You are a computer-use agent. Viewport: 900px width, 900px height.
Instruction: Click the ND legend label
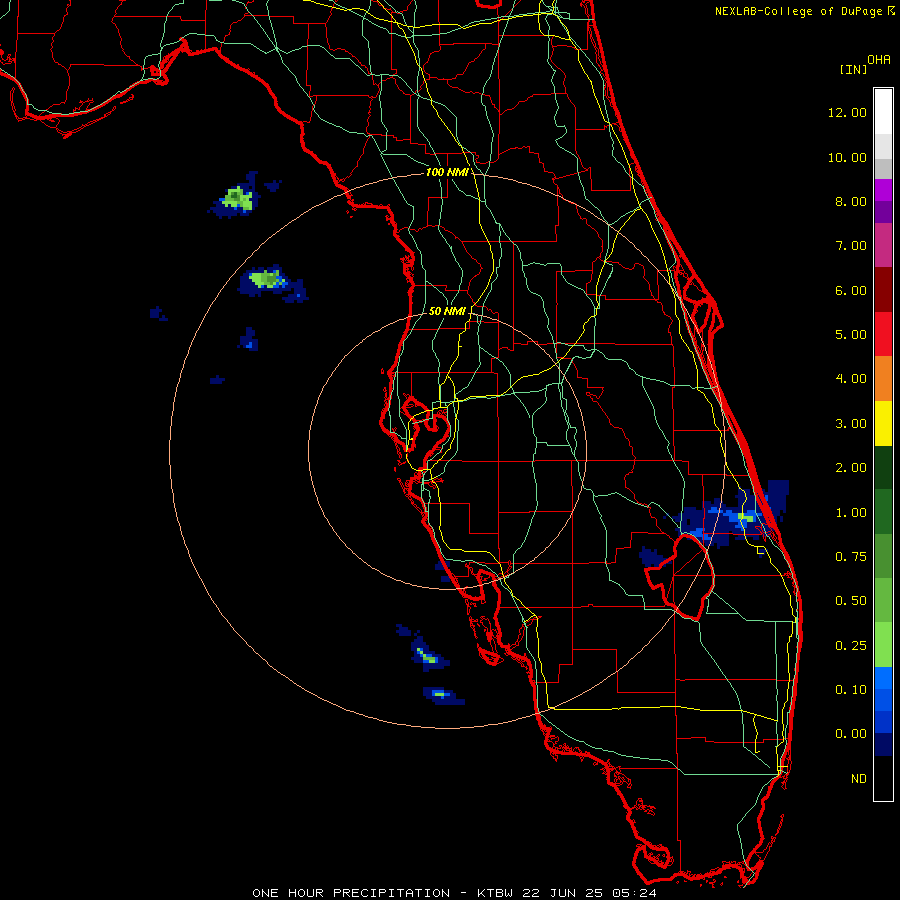[x=859, y=779]
